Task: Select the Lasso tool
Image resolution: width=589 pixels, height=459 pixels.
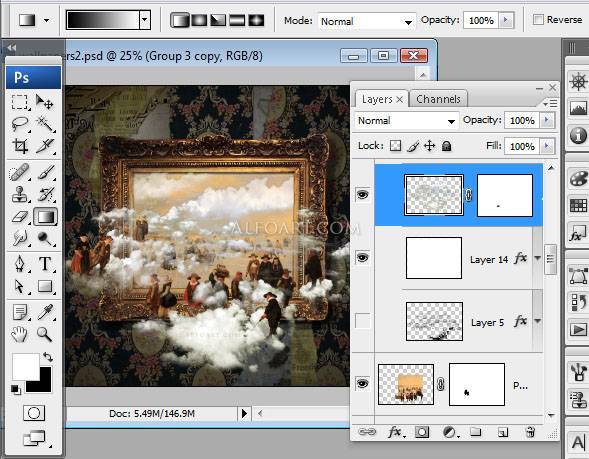Action: 20,124
